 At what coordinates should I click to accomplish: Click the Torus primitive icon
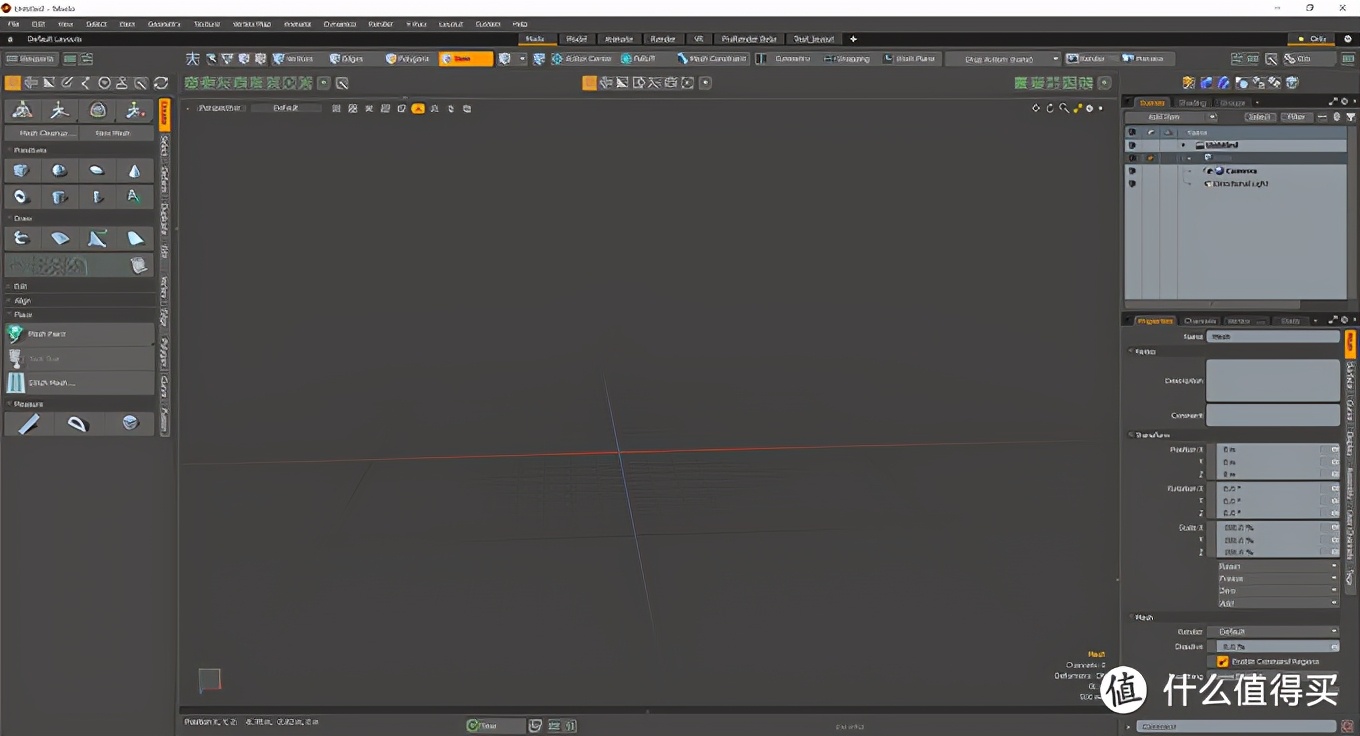[21, 197]
